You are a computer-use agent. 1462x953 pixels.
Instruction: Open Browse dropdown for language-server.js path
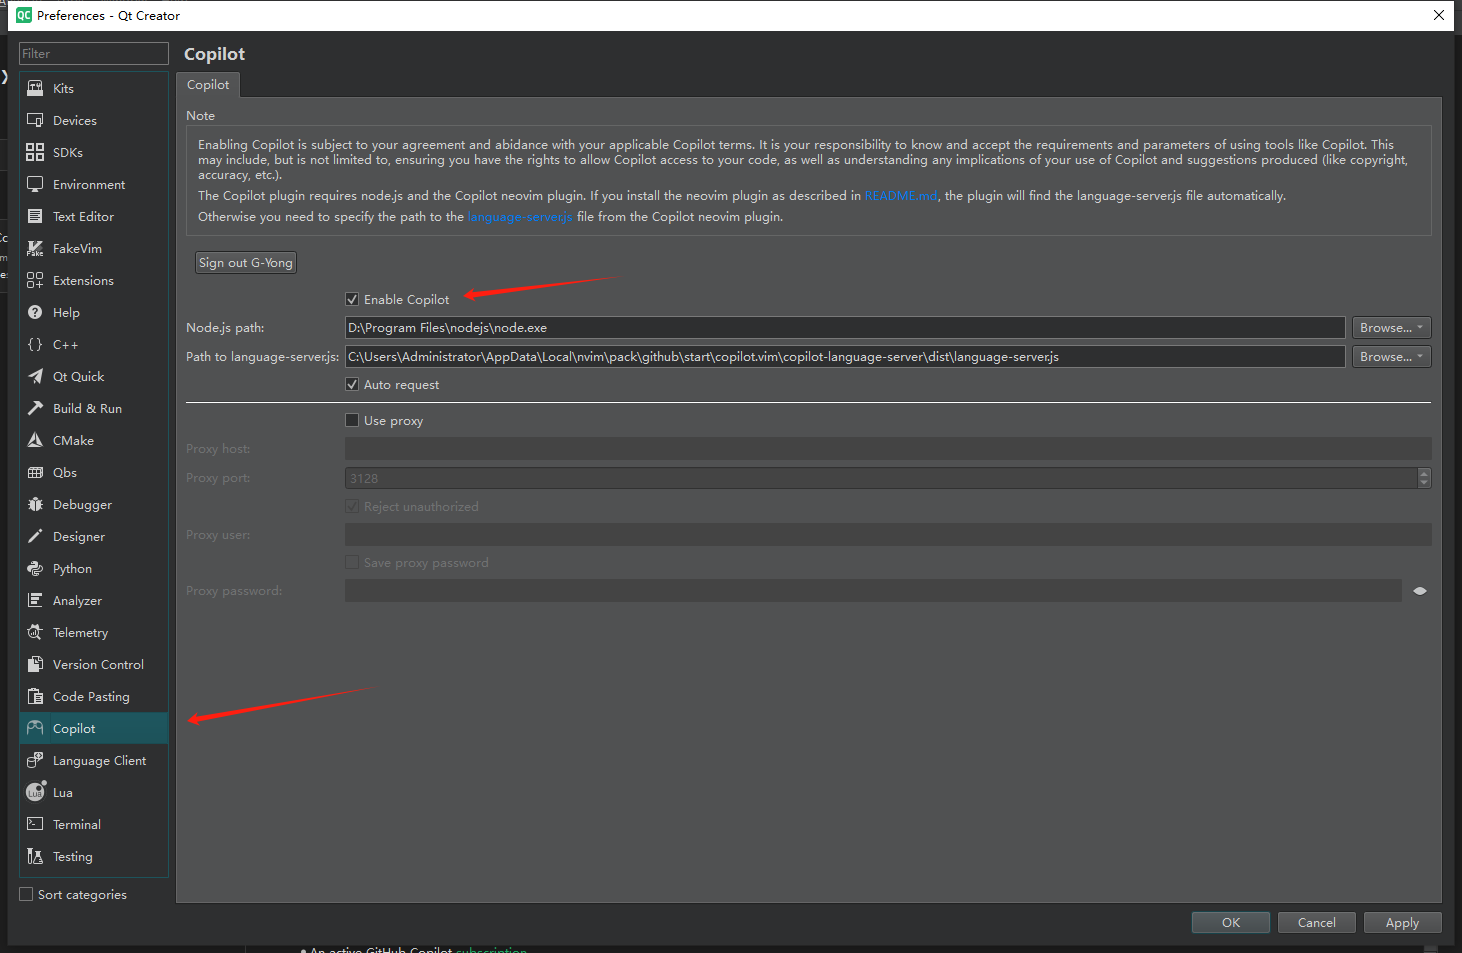1391,356
